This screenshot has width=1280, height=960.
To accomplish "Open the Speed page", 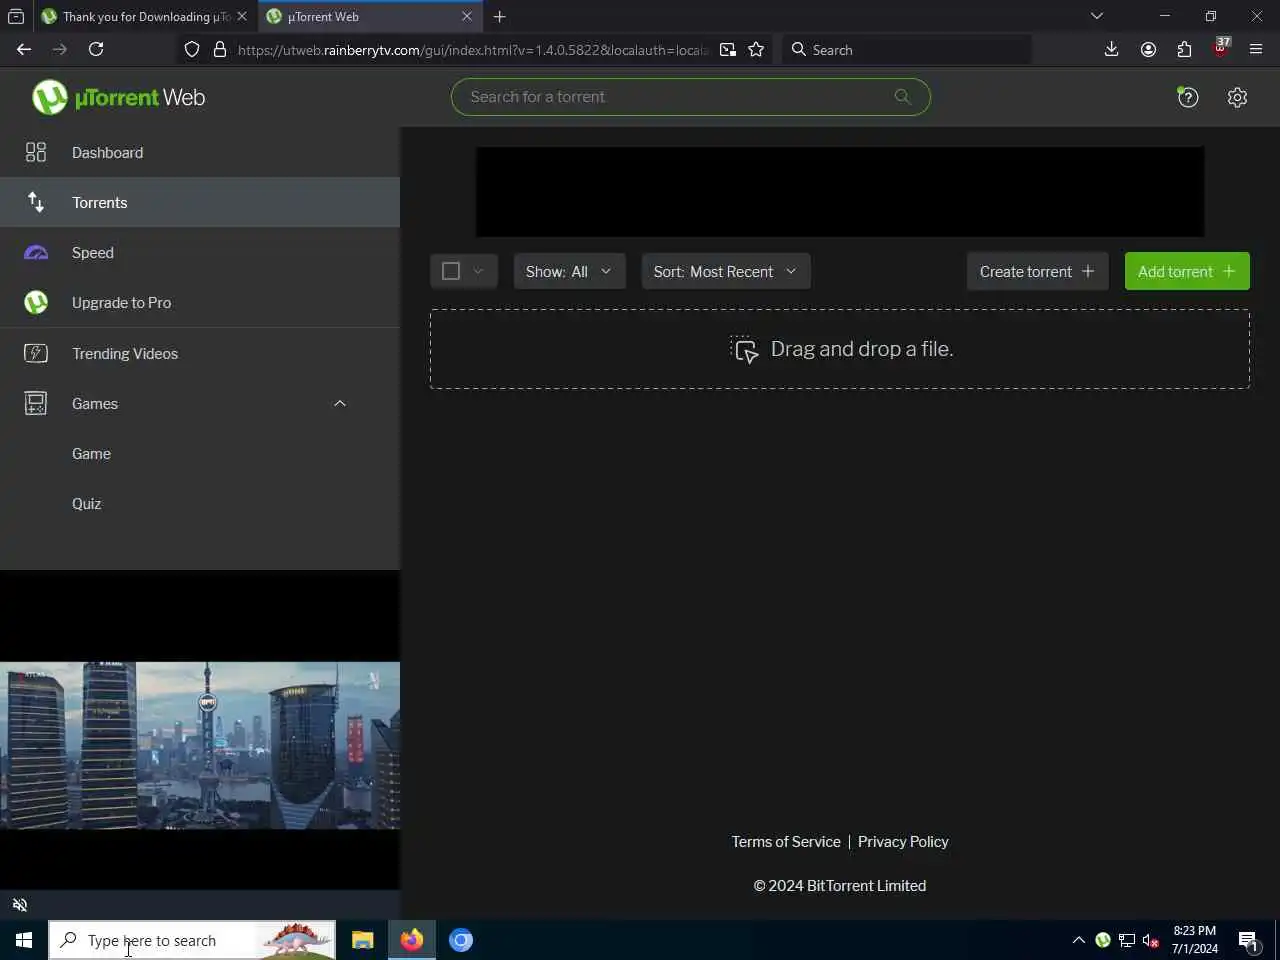I will 200,252.
